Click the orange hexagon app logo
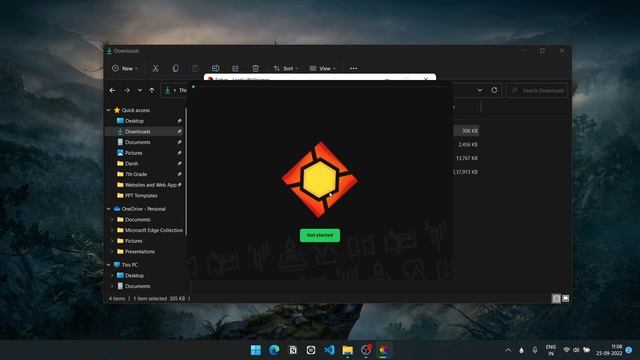Viewport: 640px width, 360px height. [320, 179]
